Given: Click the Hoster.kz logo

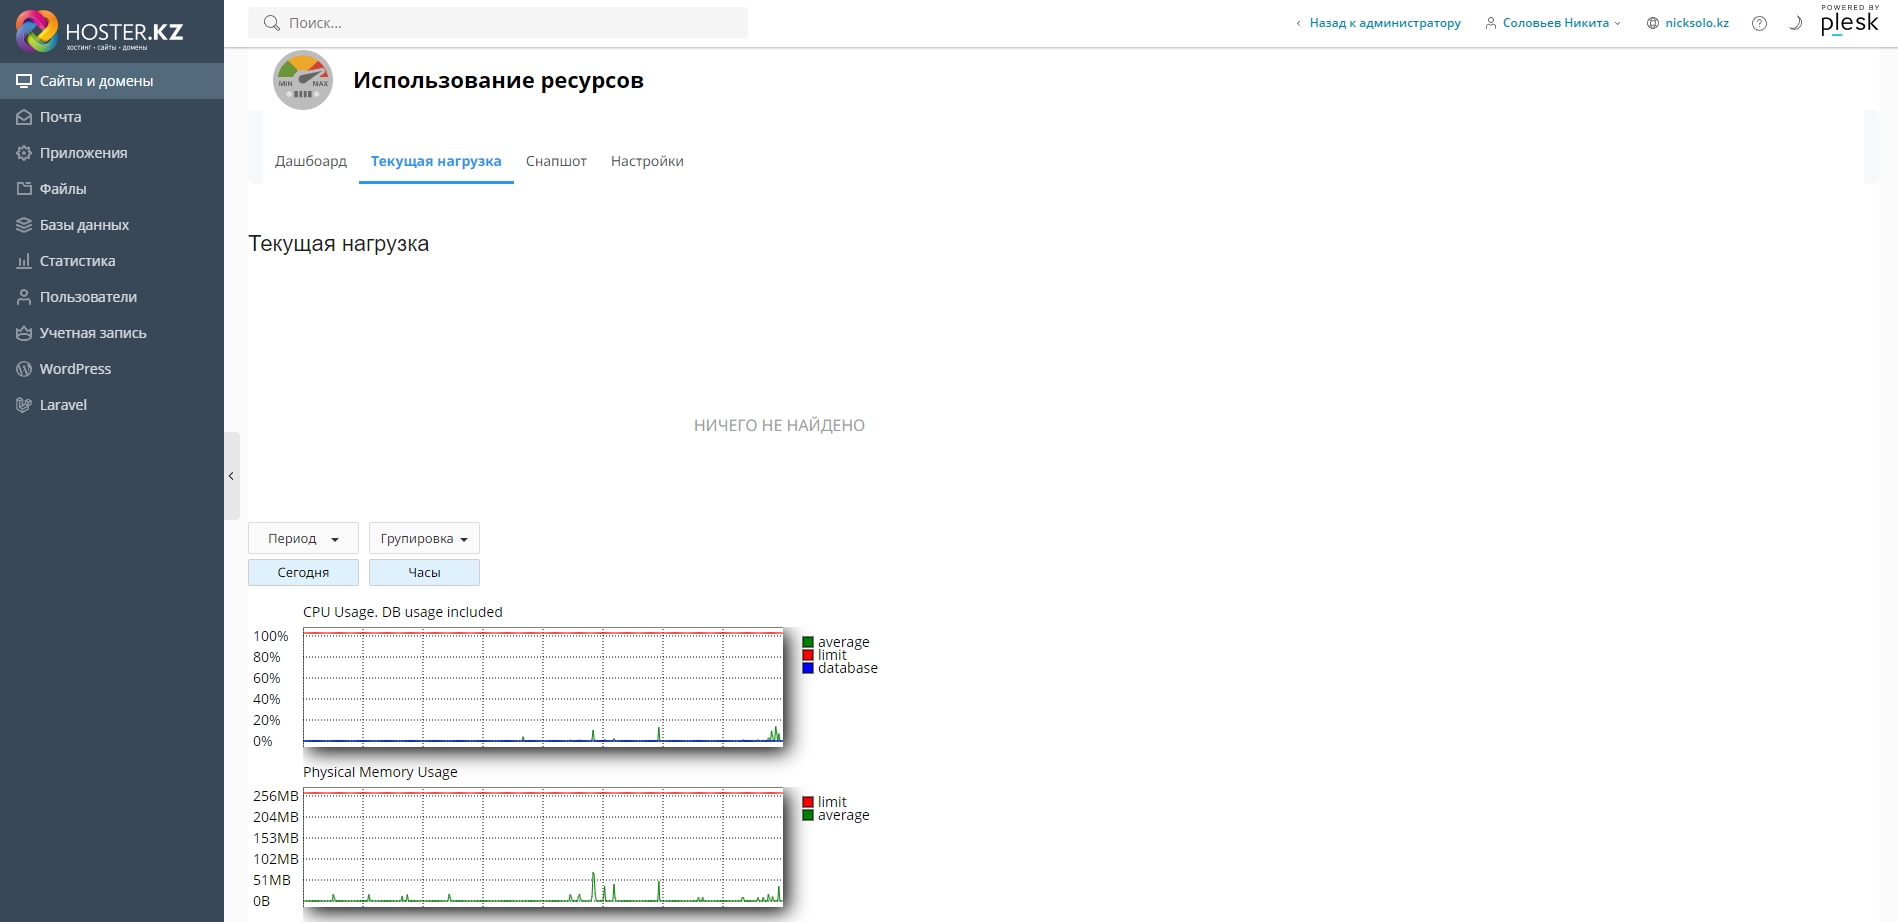Looking at the screenshot, I should point(100,31).
